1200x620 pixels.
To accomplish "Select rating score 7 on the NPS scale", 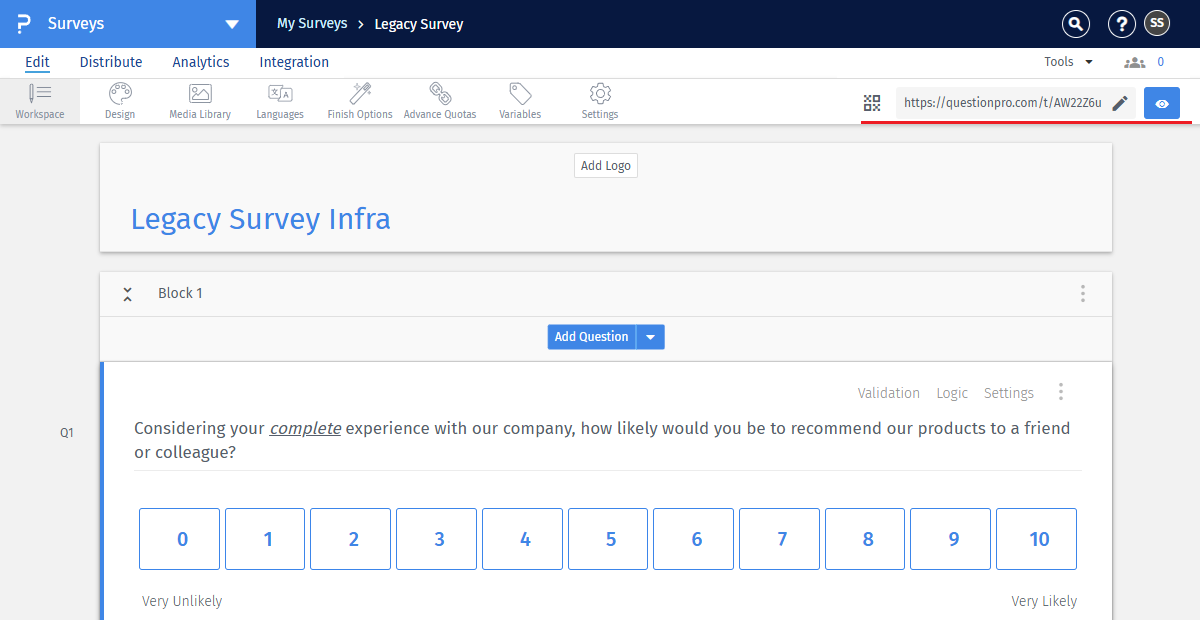I will pyautogui.click(x=779, y=538).
